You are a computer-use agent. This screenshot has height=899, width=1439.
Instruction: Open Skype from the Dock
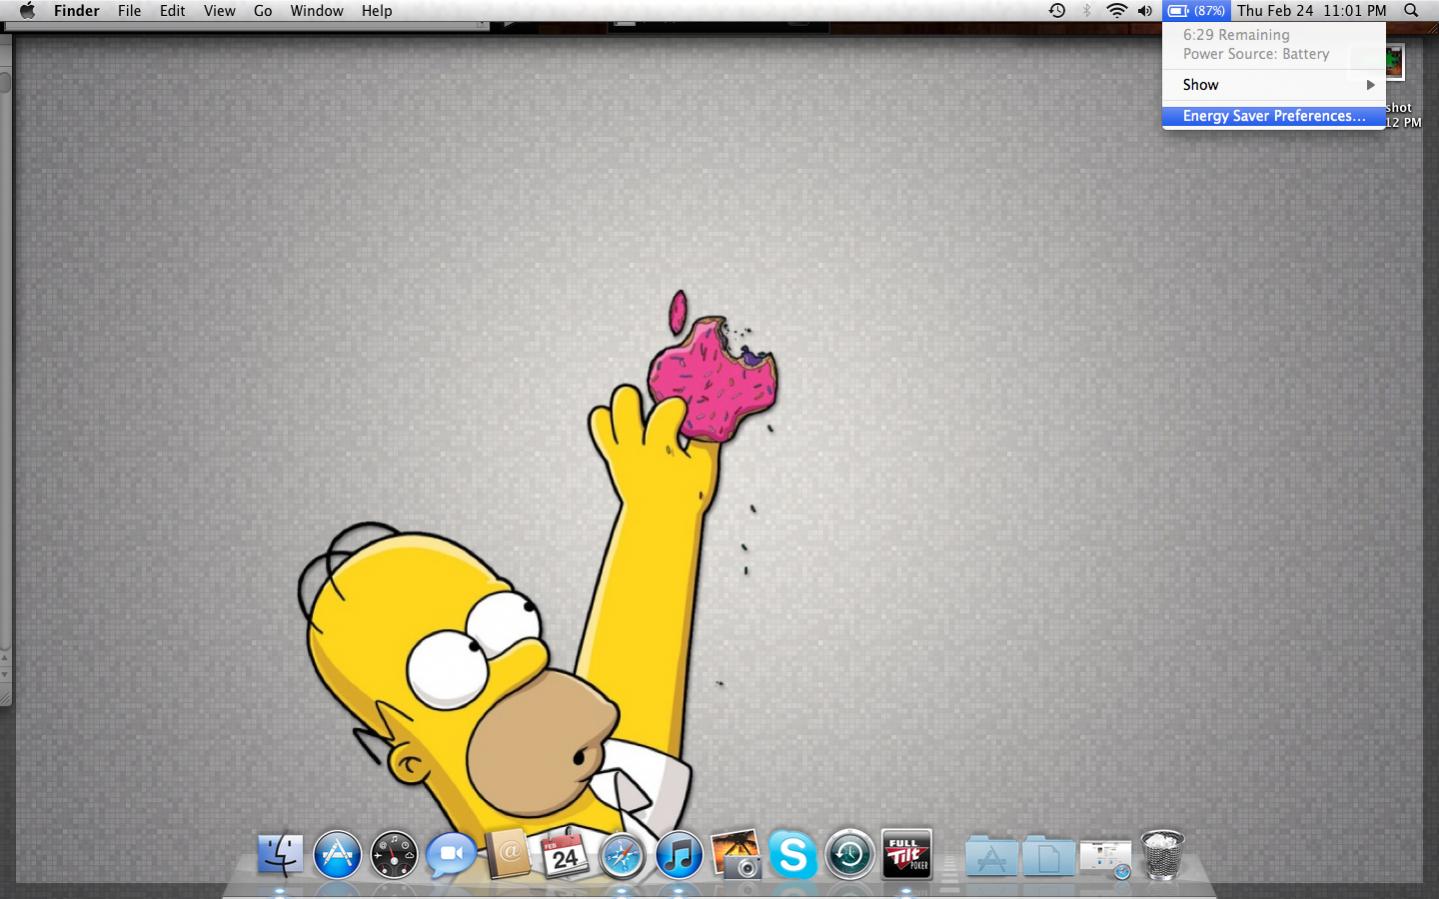tap(793, 856)
